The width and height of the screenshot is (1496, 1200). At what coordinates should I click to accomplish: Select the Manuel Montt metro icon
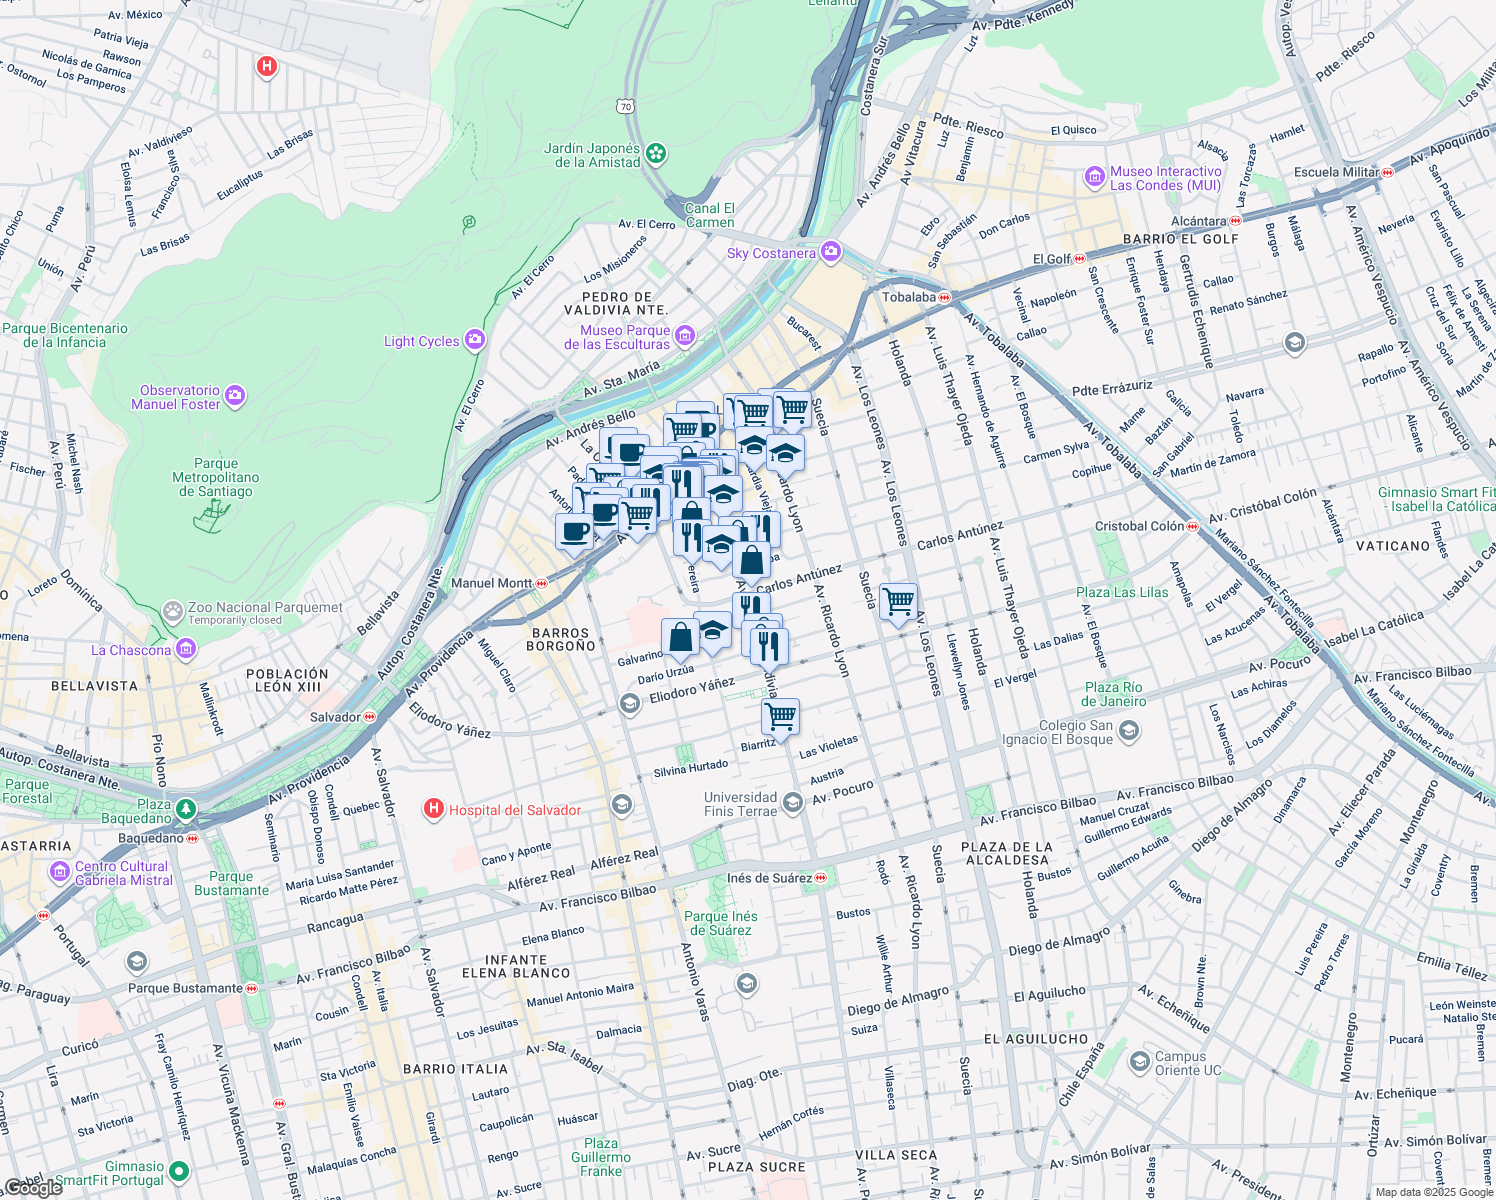(x=542, y=583)
